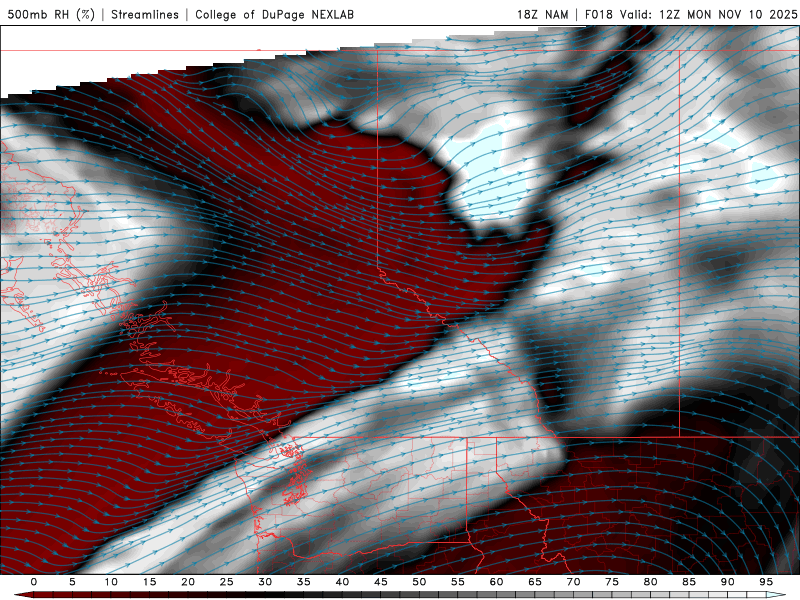Click the '90' colorbar scale label
Screen dimensions: 800x600
pyautogui.click(x=728, y=582)
